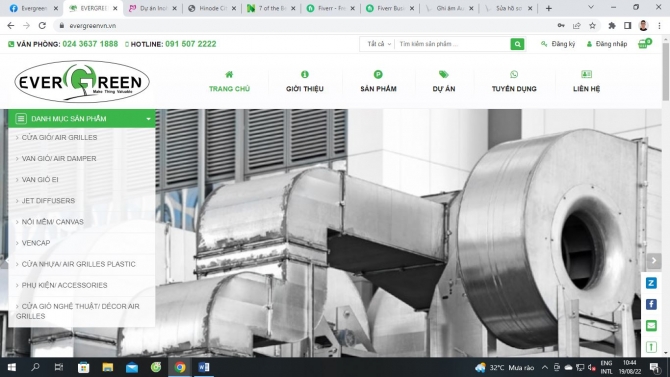The height and width of the screenshot is (377, 670).
Task: Open Chrome extensions puzzle icon
Action: pos(612,26)
